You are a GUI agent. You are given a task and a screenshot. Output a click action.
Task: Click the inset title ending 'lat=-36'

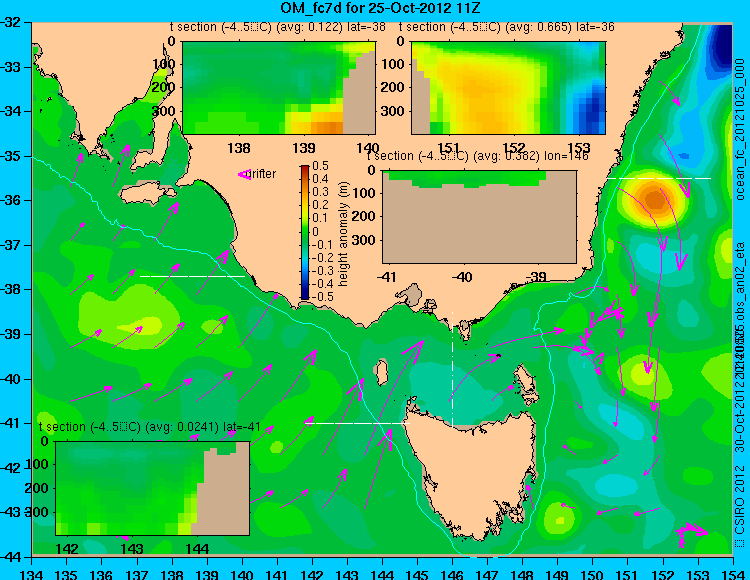(x=507, y=27)
